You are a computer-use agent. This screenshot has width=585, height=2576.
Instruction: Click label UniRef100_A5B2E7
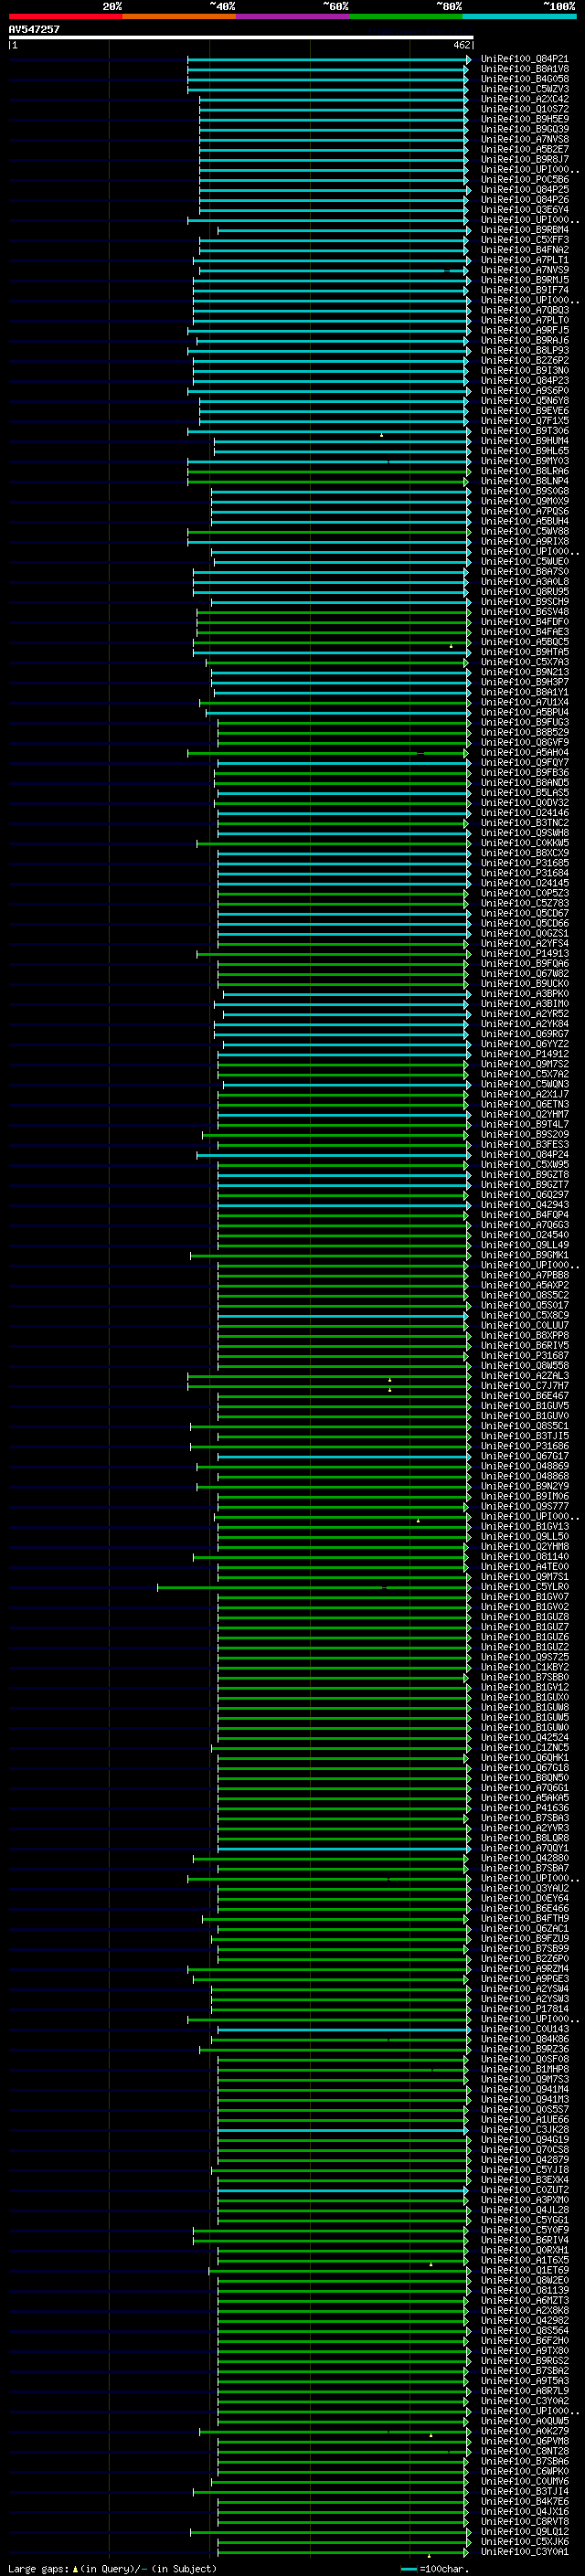click(x=524, y=149)
